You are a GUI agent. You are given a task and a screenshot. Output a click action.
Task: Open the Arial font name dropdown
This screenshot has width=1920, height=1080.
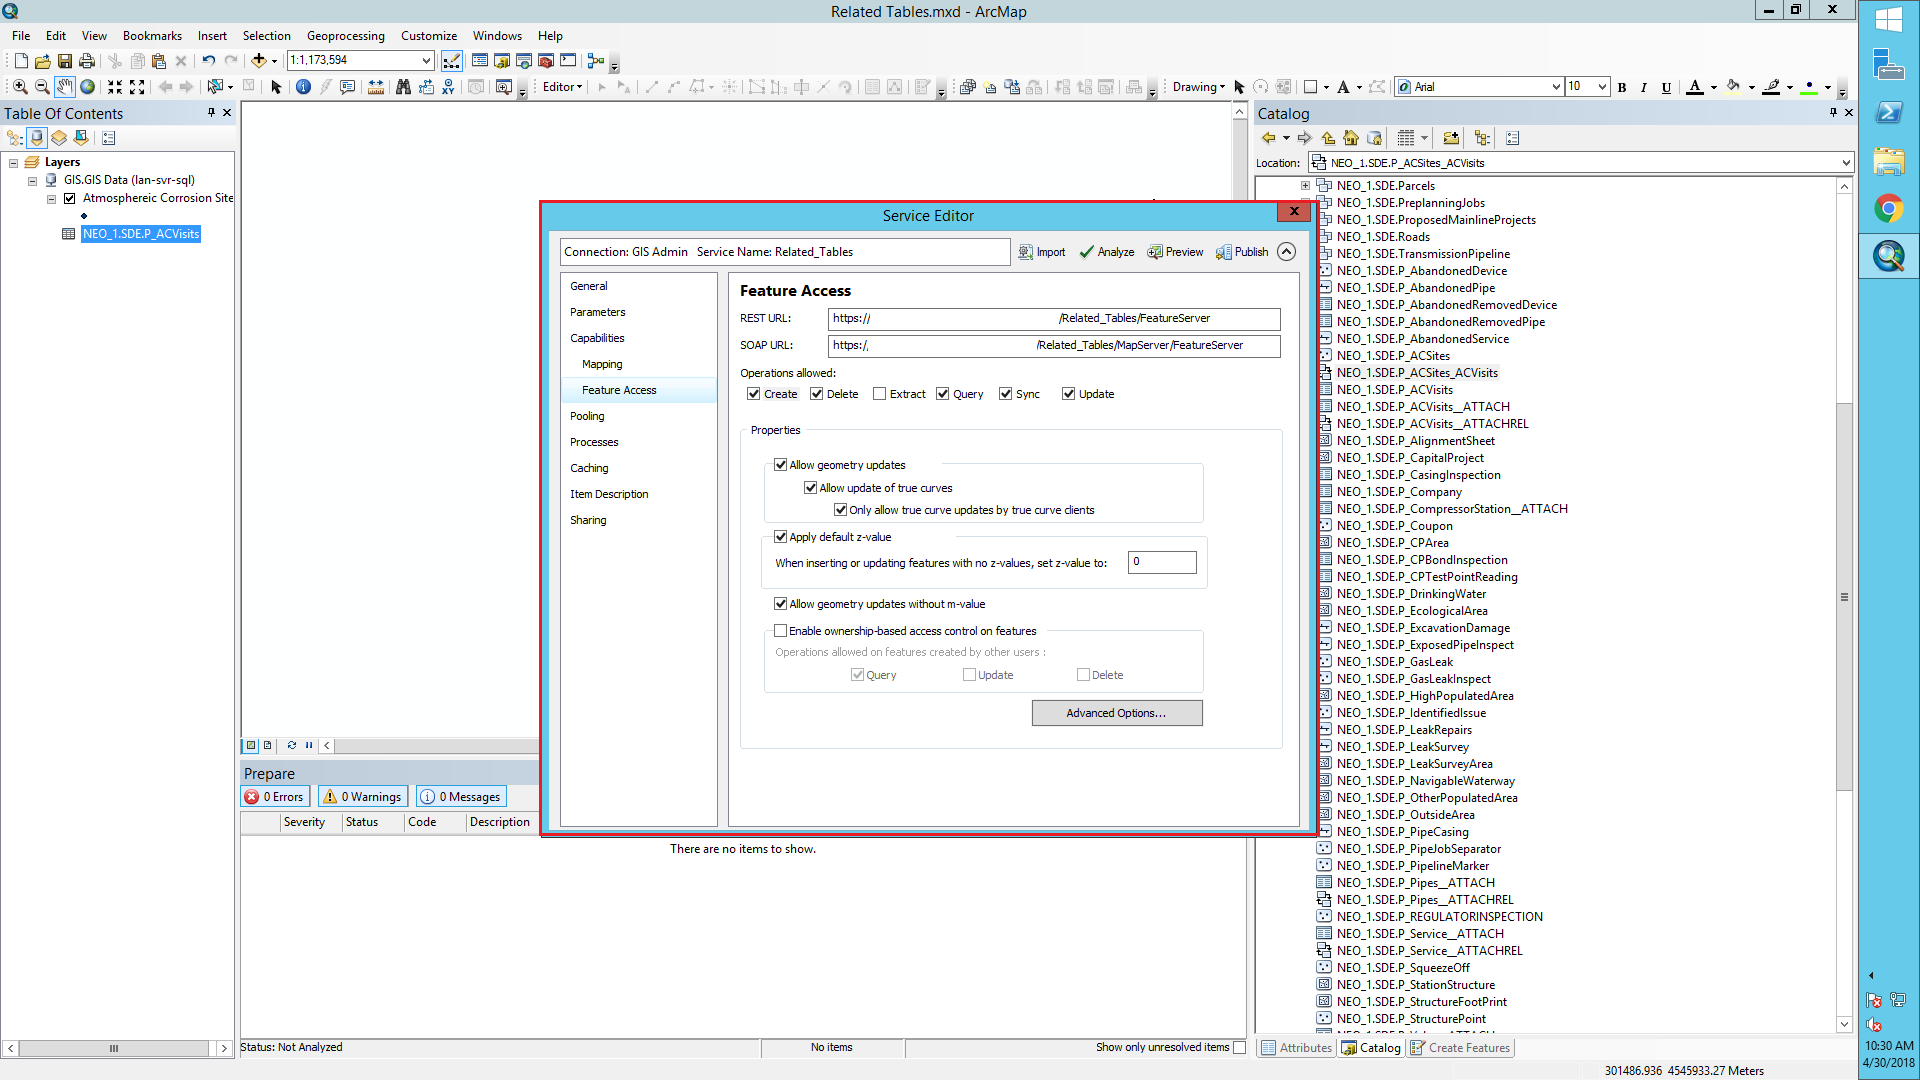1556,87
